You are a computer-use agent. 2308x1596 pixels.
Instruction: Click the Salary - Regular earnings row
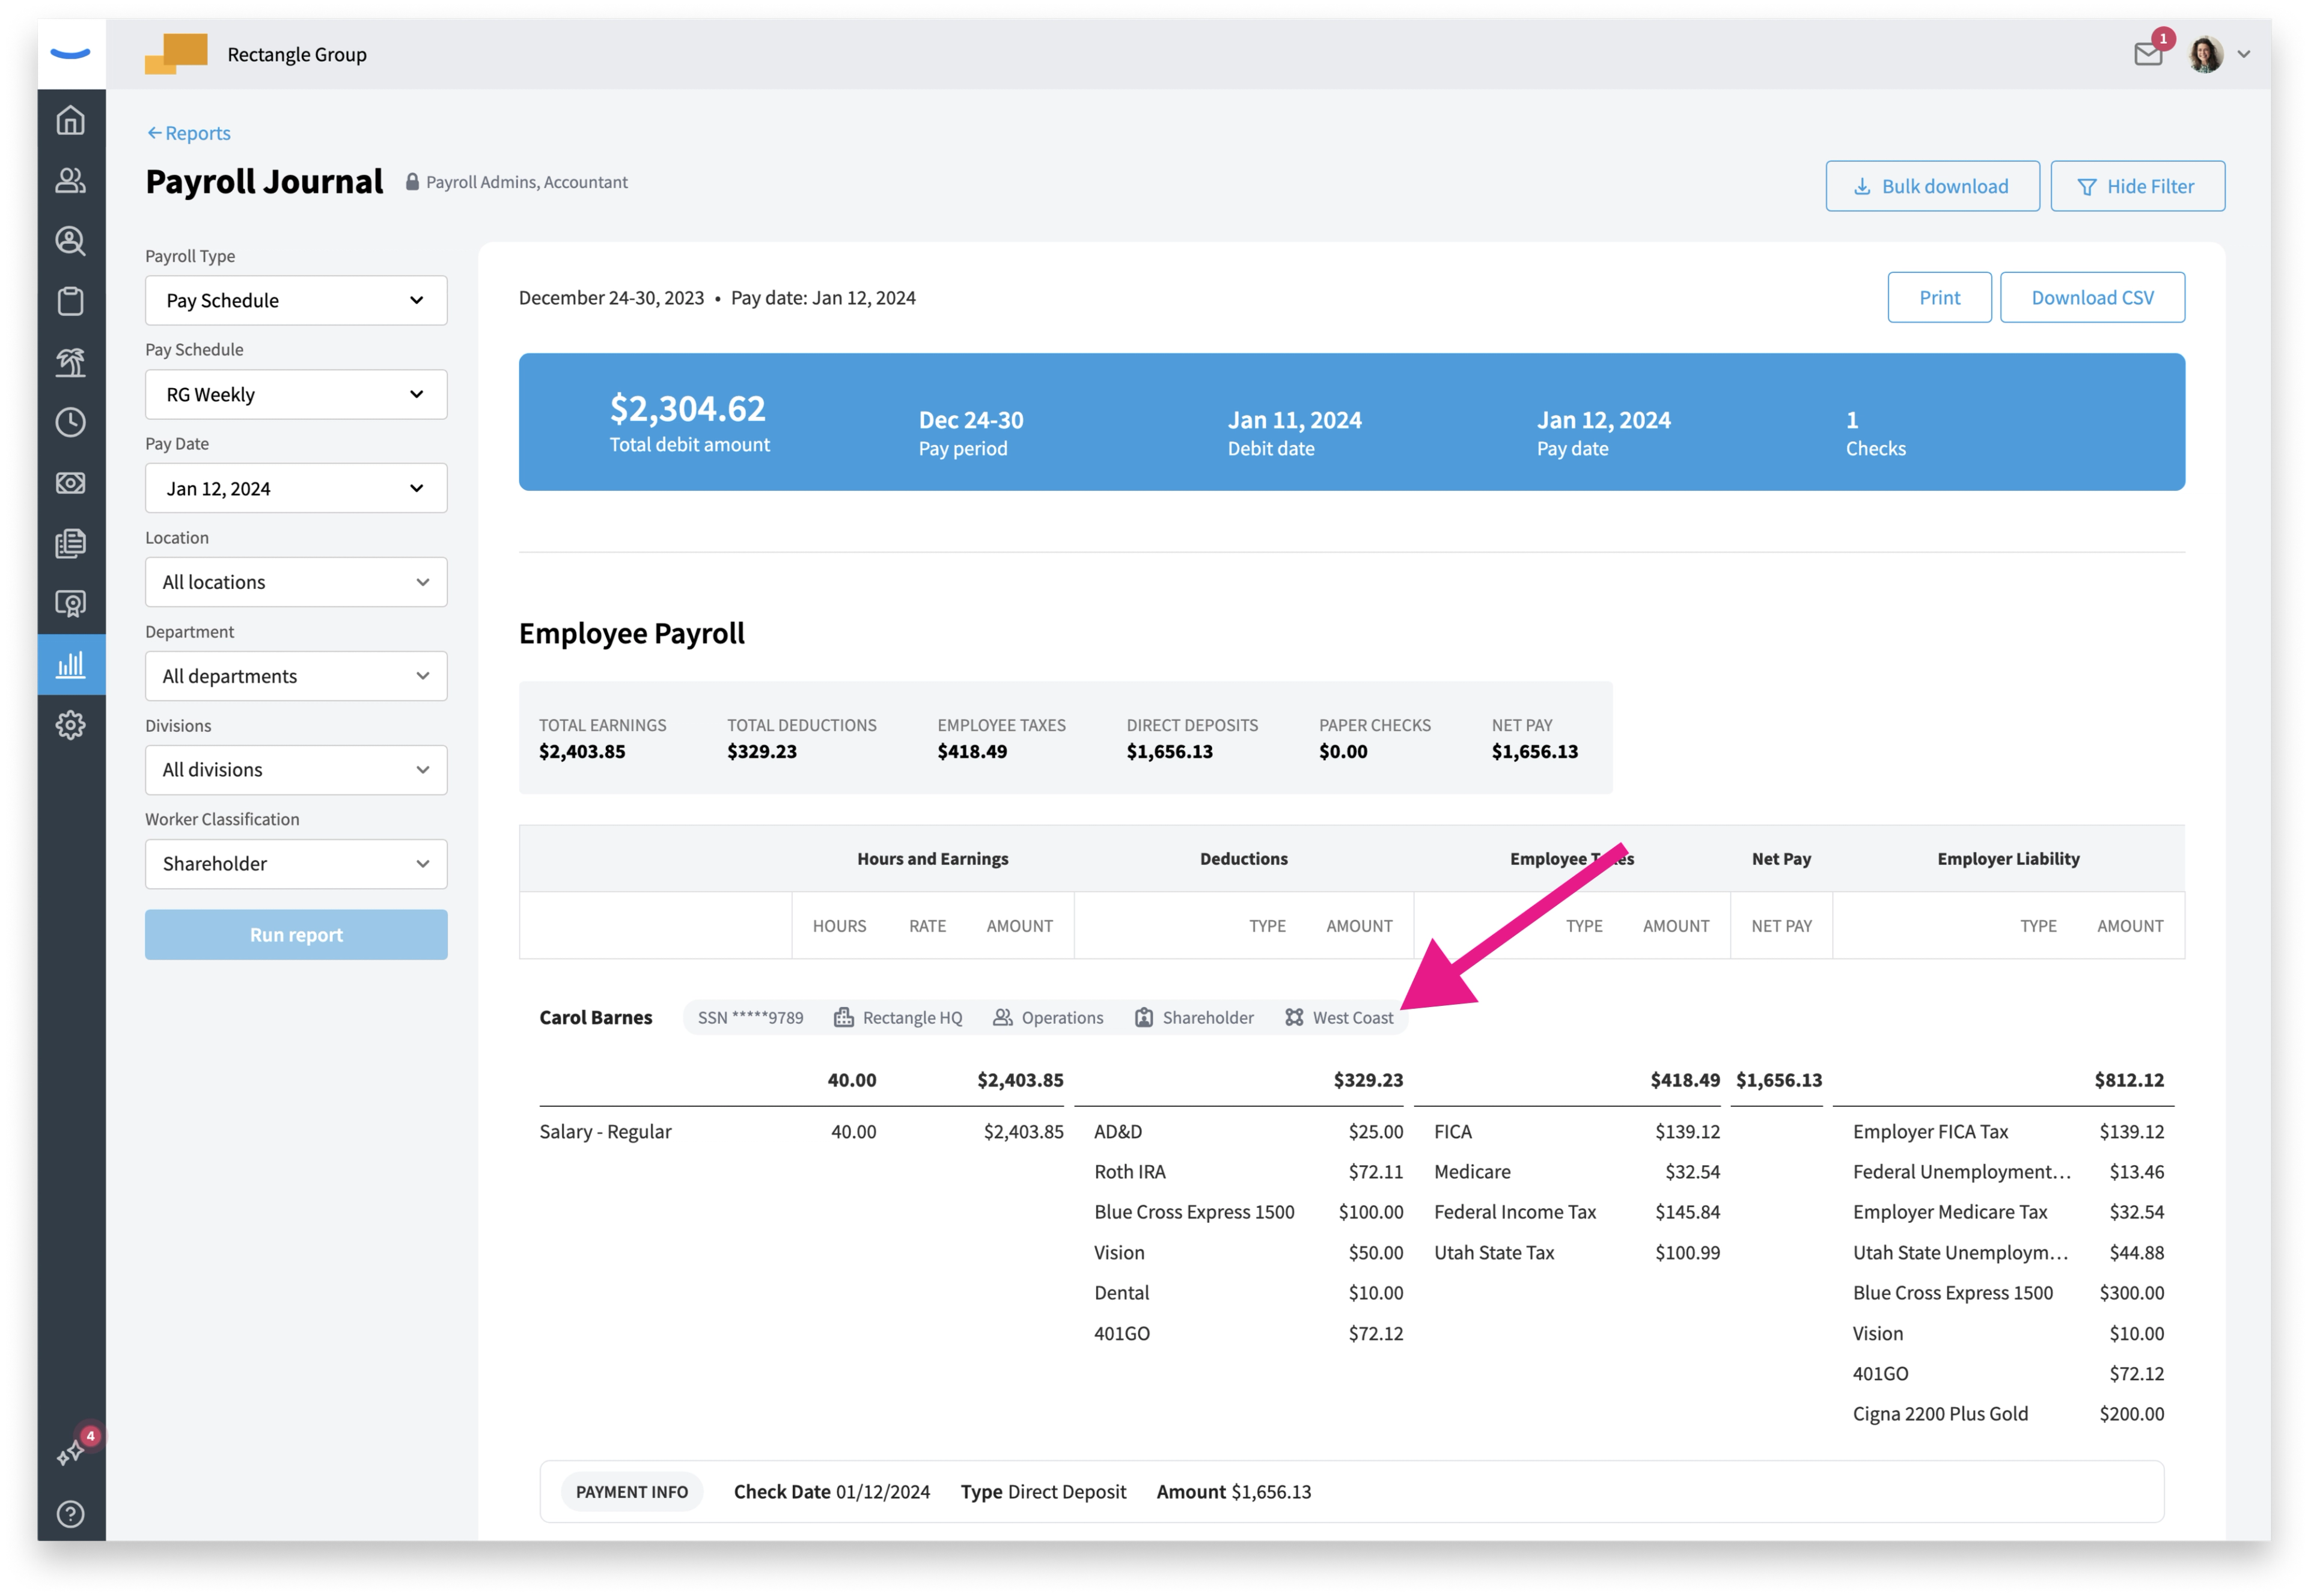[801, 1131]
